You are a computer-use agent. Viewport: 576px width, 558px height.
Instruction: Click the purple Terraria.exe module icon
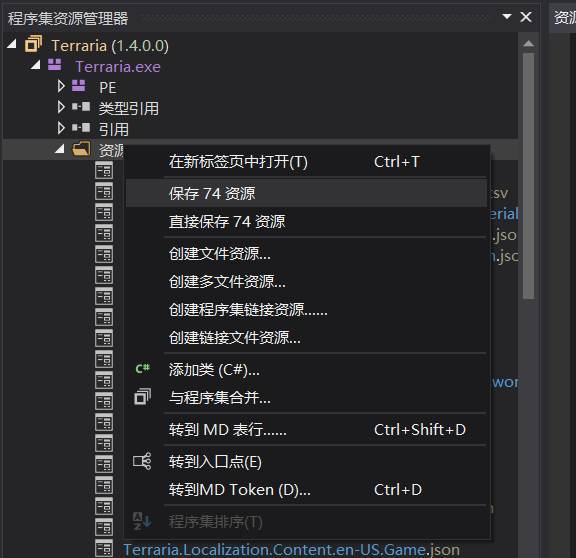(55, 65)
